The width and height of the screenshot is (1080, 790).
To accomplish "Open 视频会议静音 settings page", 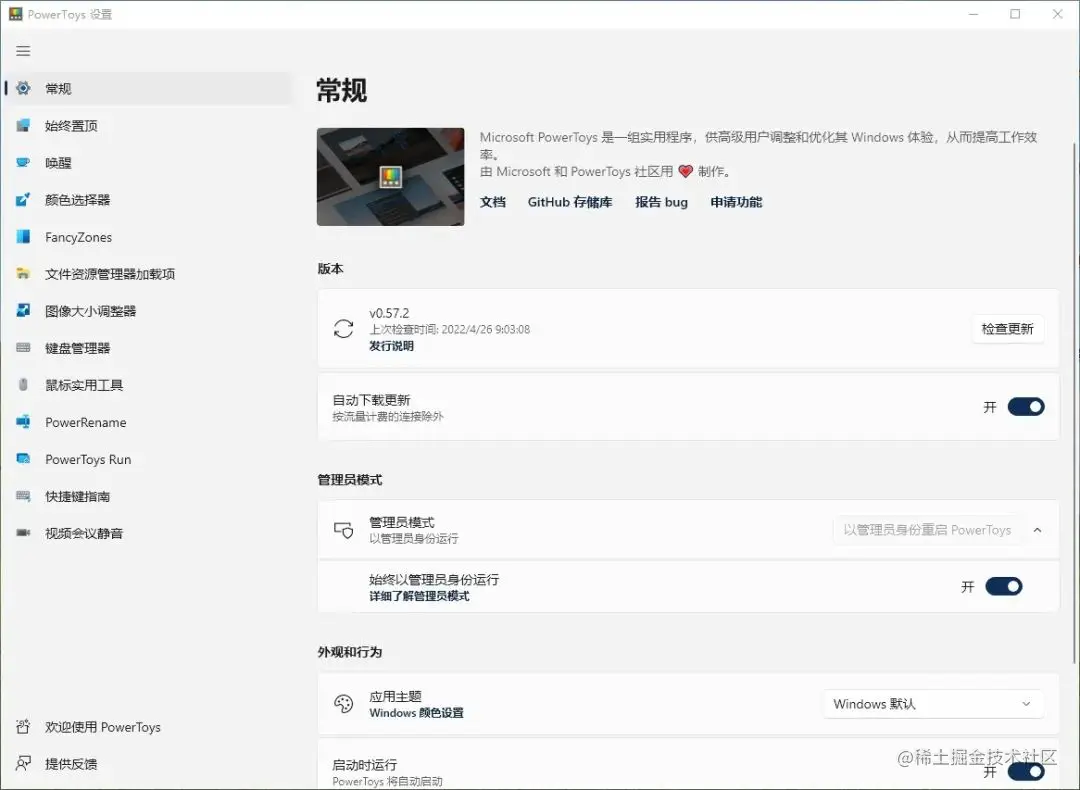I will (x=149, y=533).
